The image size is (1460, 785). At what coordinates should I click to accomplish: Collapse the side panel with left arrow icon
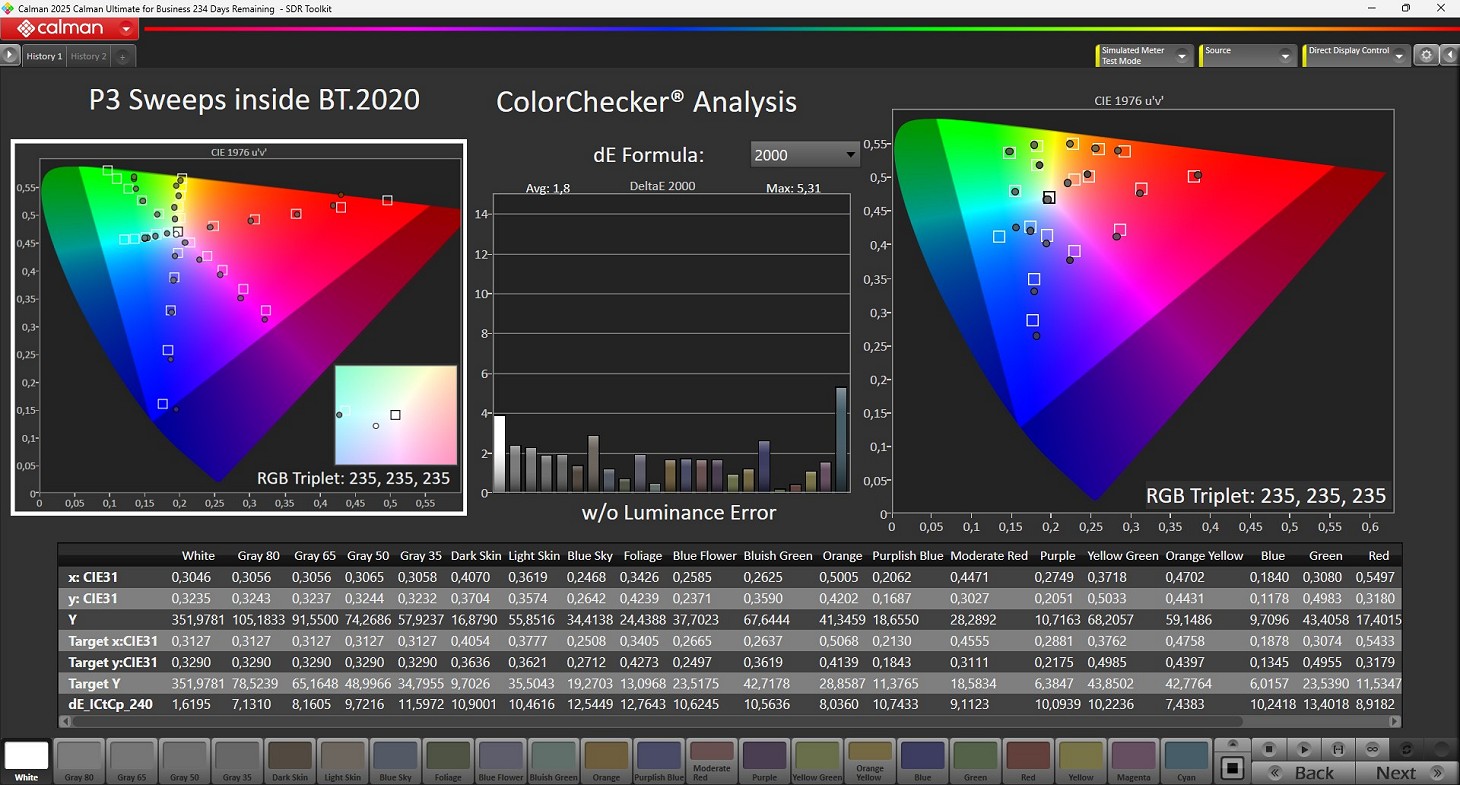point(1449,56)
